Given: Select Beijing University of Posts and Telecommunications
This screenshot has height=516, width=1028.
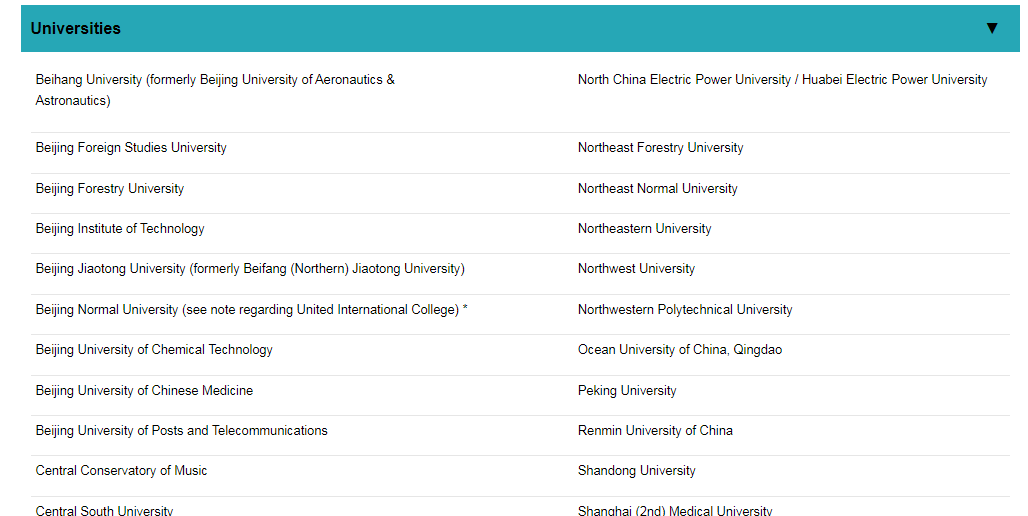Looking at the screenshot, I should [x=182, y=430].
